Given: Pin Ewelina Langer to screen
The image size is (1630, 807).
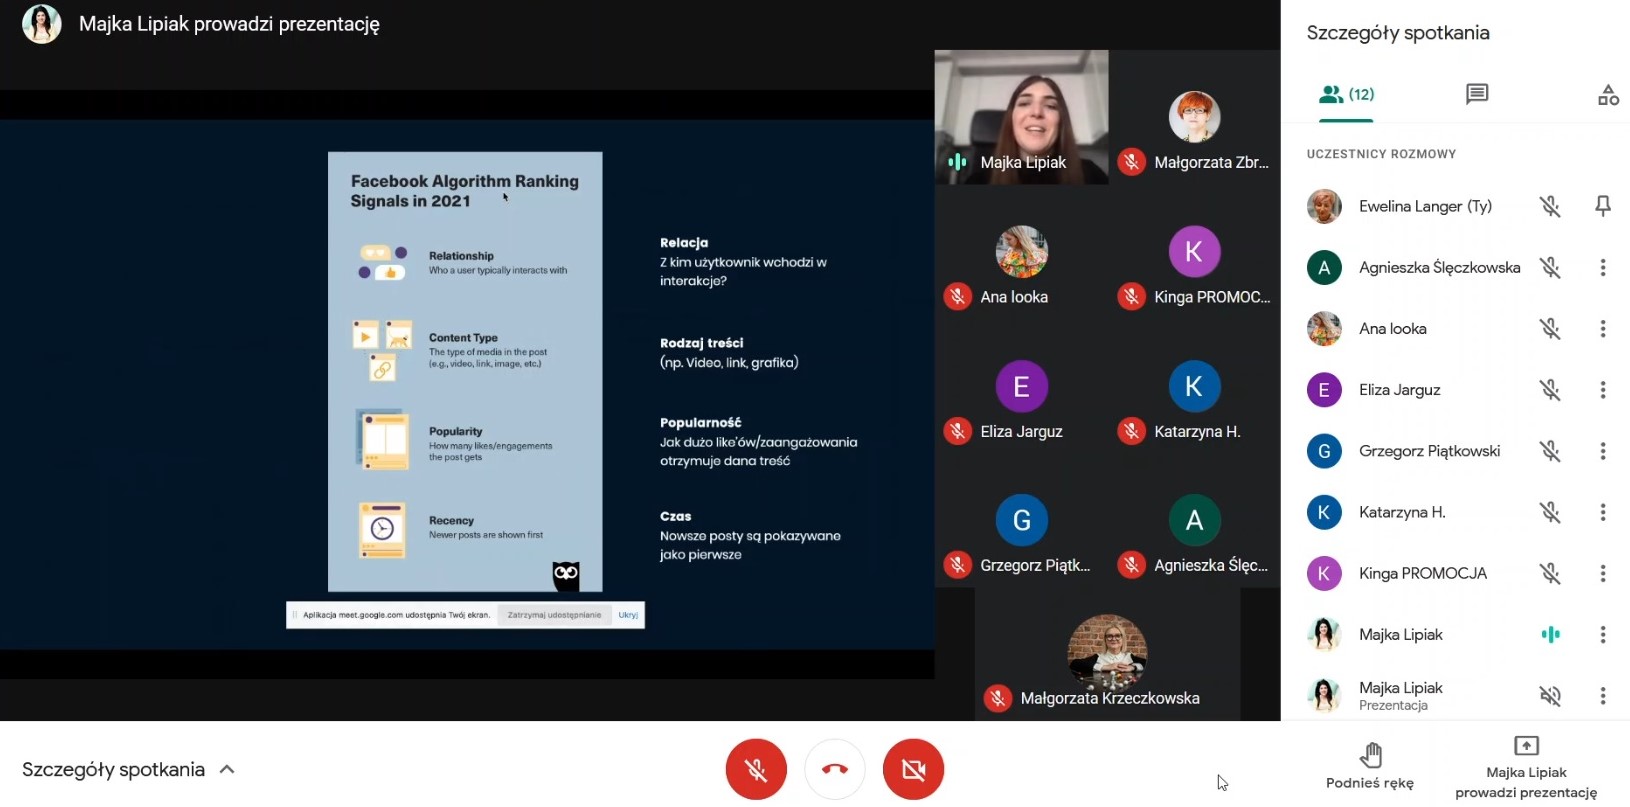Looking at the screenshot, I should click(x=1603, y=206).
